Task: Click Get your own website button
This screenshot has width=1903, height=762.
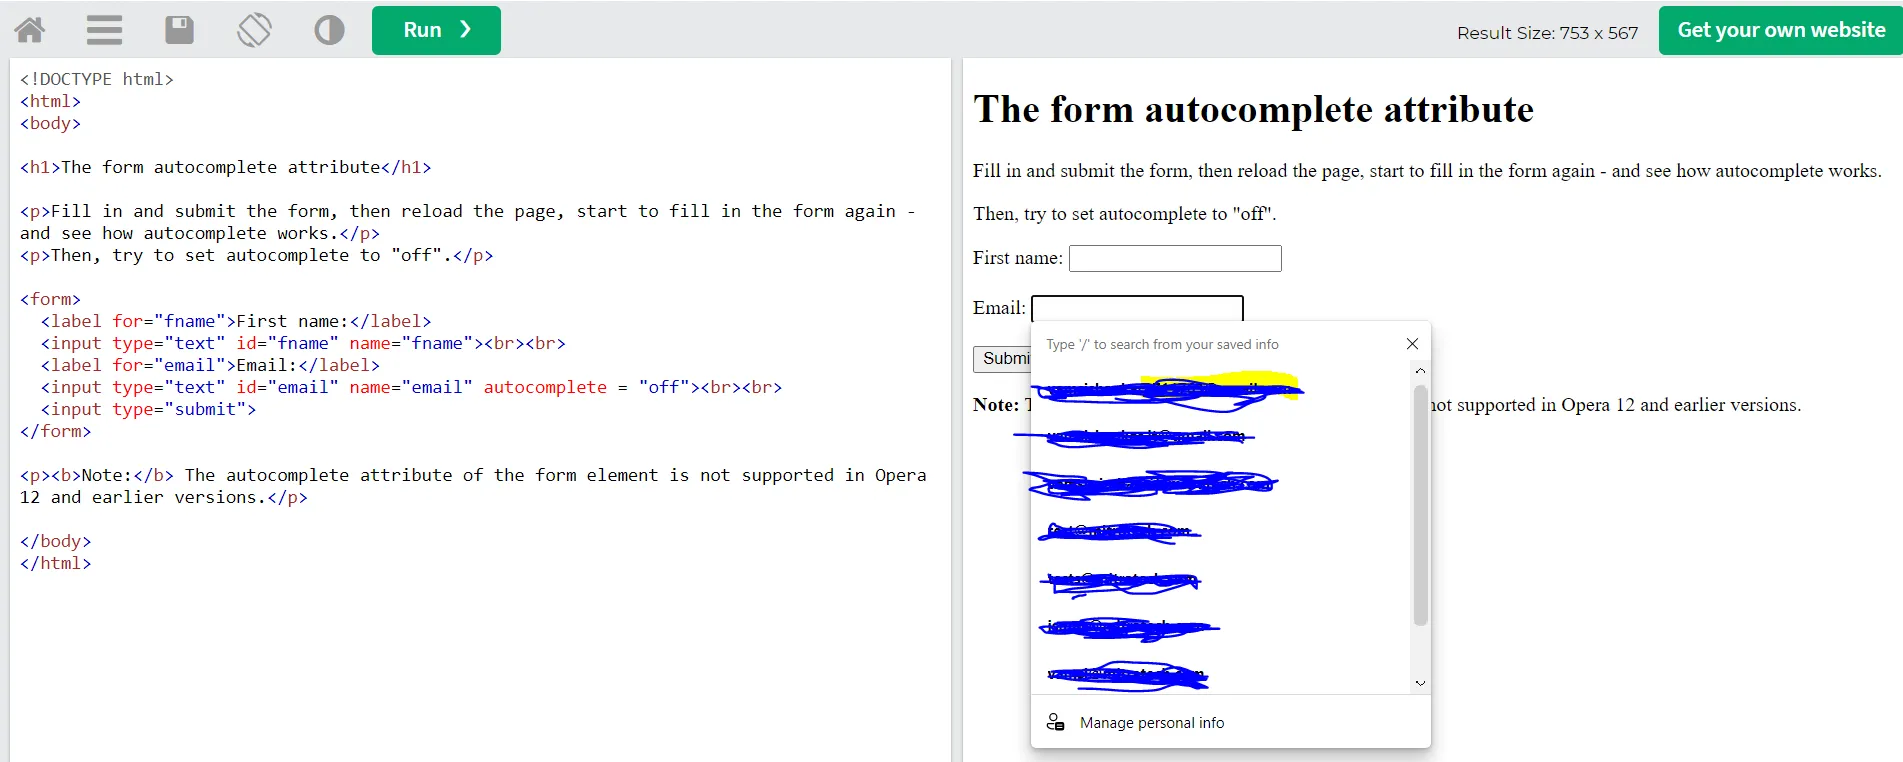Action: tap(1781, 30)
